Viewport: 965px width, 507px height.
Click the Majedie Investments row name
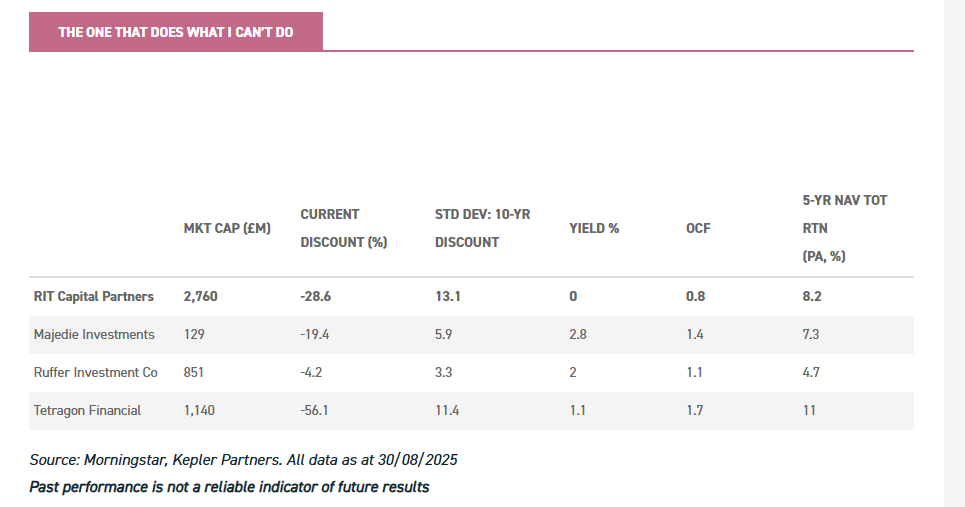pos(94,334)
